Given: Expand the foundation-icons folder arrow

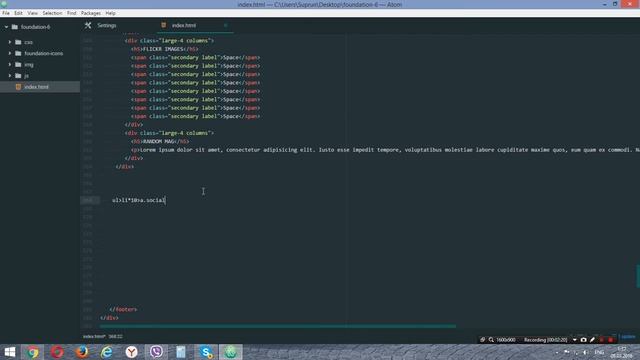Looking at the screenshot, I should (x=10, y=53).
